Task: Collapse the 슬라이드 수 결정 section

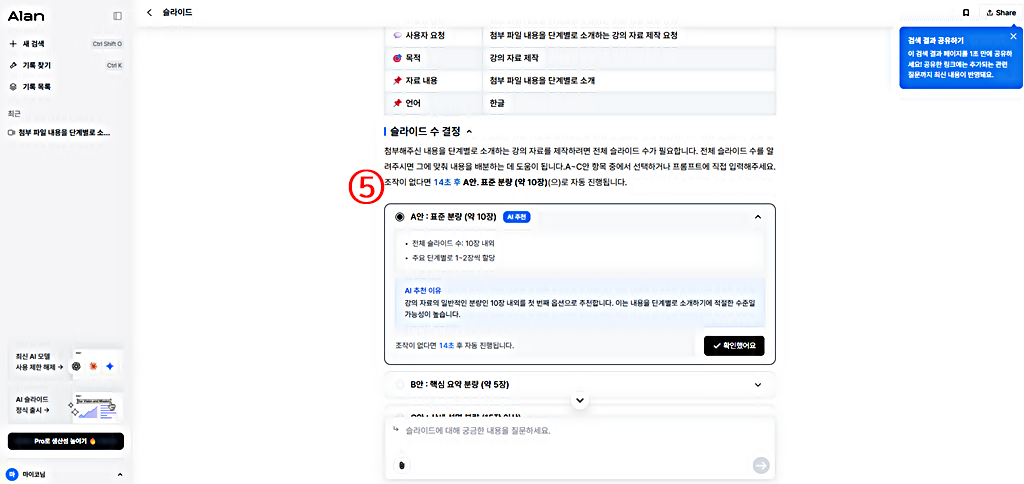Action: (x=470, y=132)
